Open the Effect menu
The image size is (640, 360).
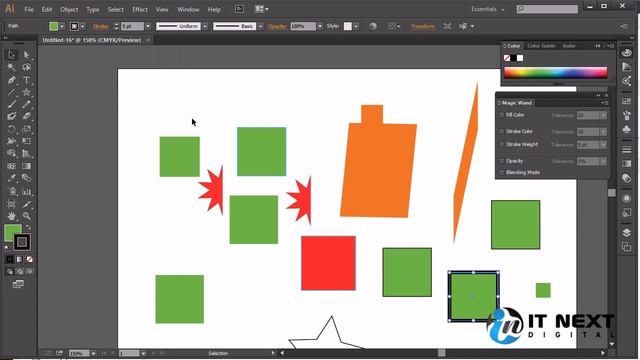point(140,9)
